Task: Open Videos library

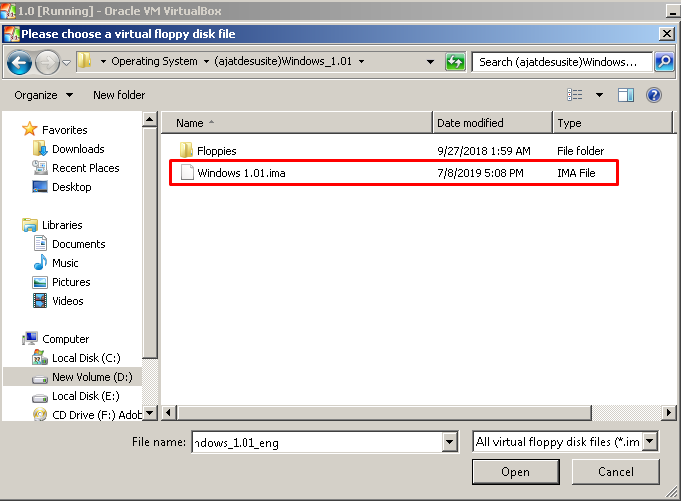Action: tap(67, 301)
